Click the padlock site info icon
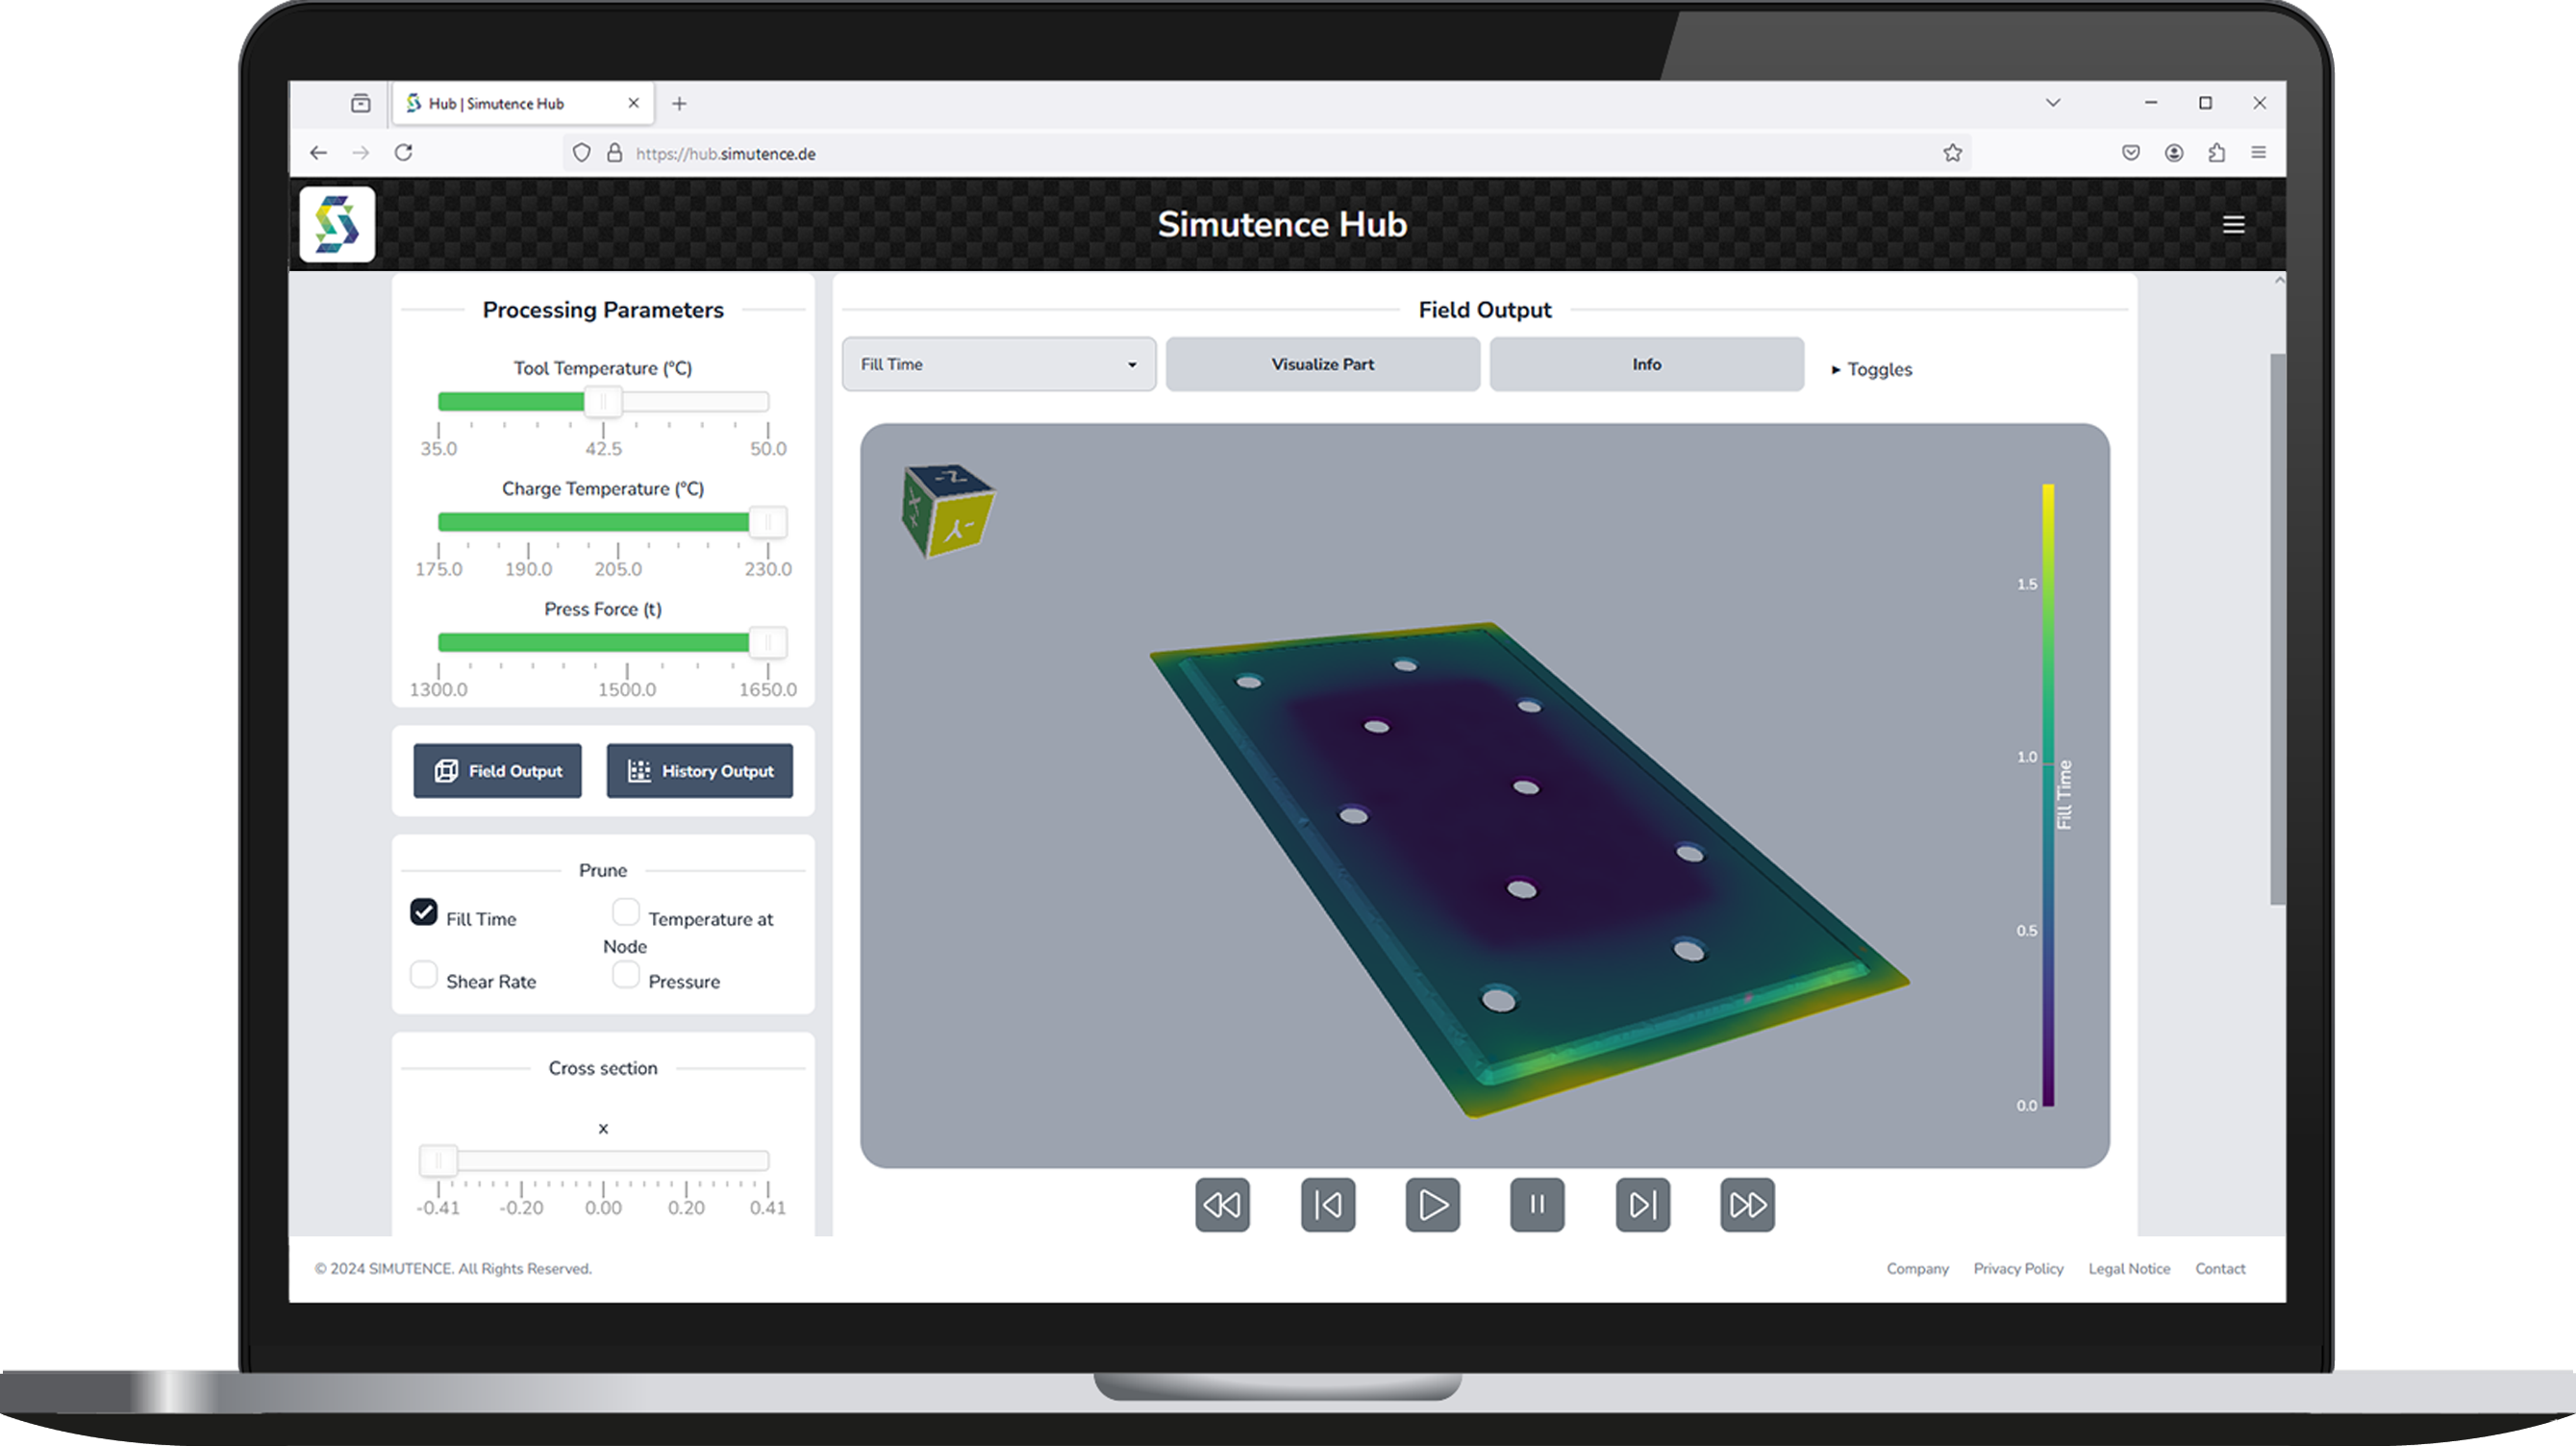2576x1446 pixels. 614,153
